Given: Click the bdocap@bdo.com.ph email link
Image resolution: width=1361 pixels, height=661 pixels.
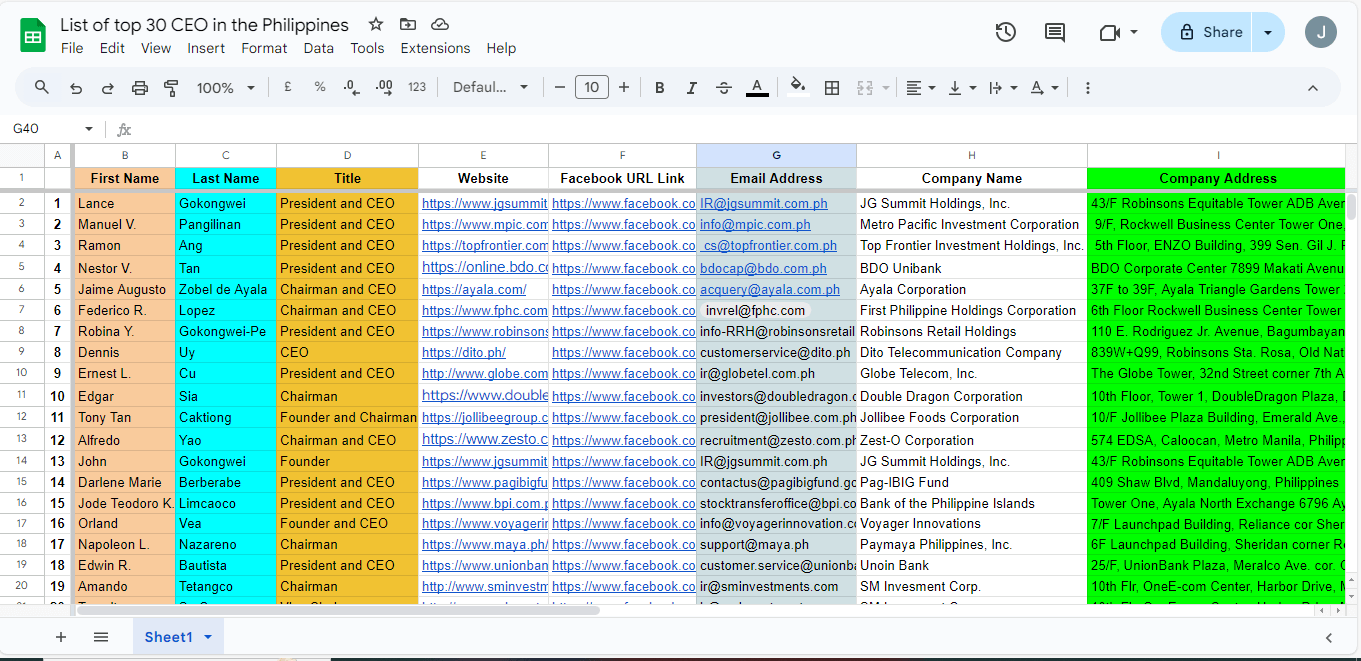Looking at the screenshot, I should (763, 268).
